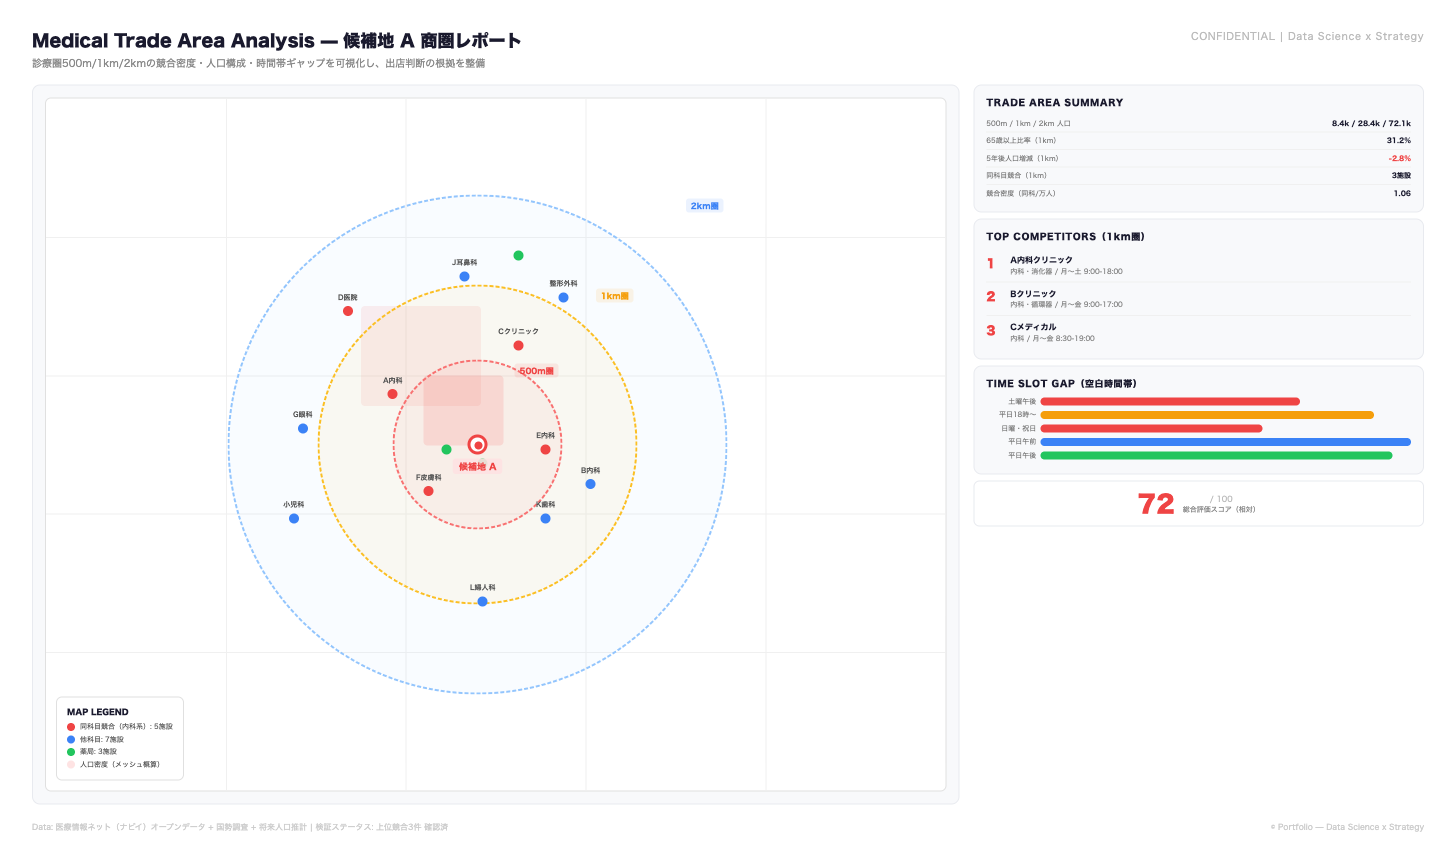
Task: Click the F皮膚科 red marker
Action: click(428, 491)
